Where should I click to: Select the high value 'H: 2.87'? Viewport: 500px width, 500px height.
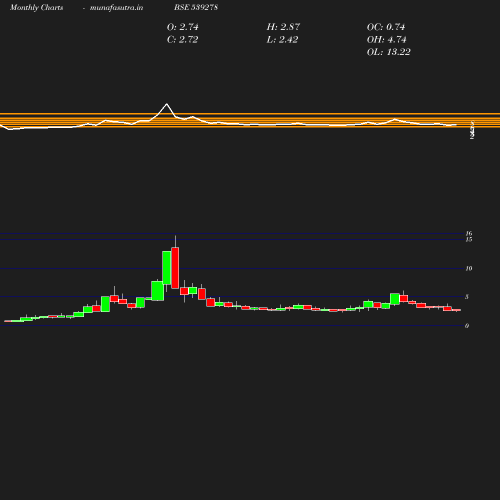pos(283,27)
